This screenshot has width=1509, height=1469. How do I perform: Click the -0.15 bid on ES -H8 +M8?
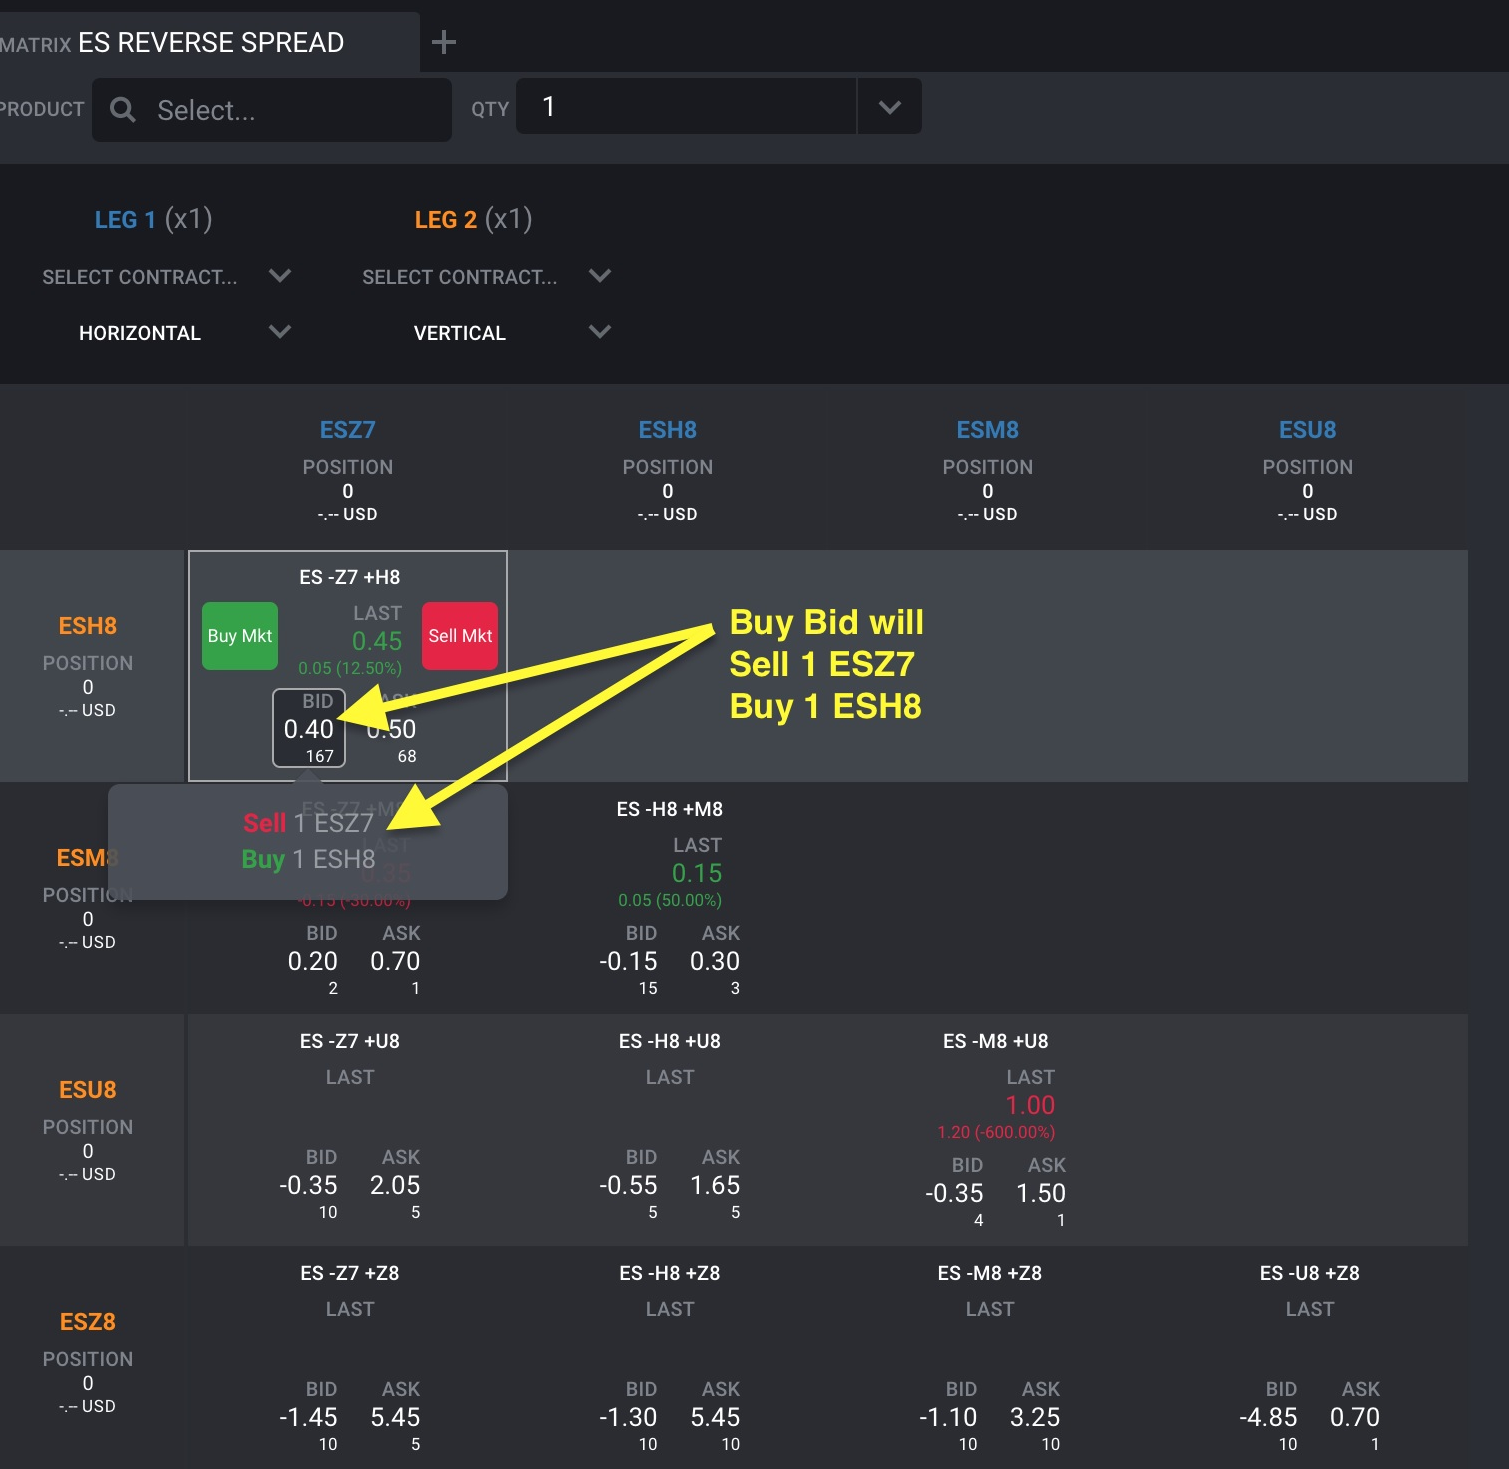[x=629, y=961]
